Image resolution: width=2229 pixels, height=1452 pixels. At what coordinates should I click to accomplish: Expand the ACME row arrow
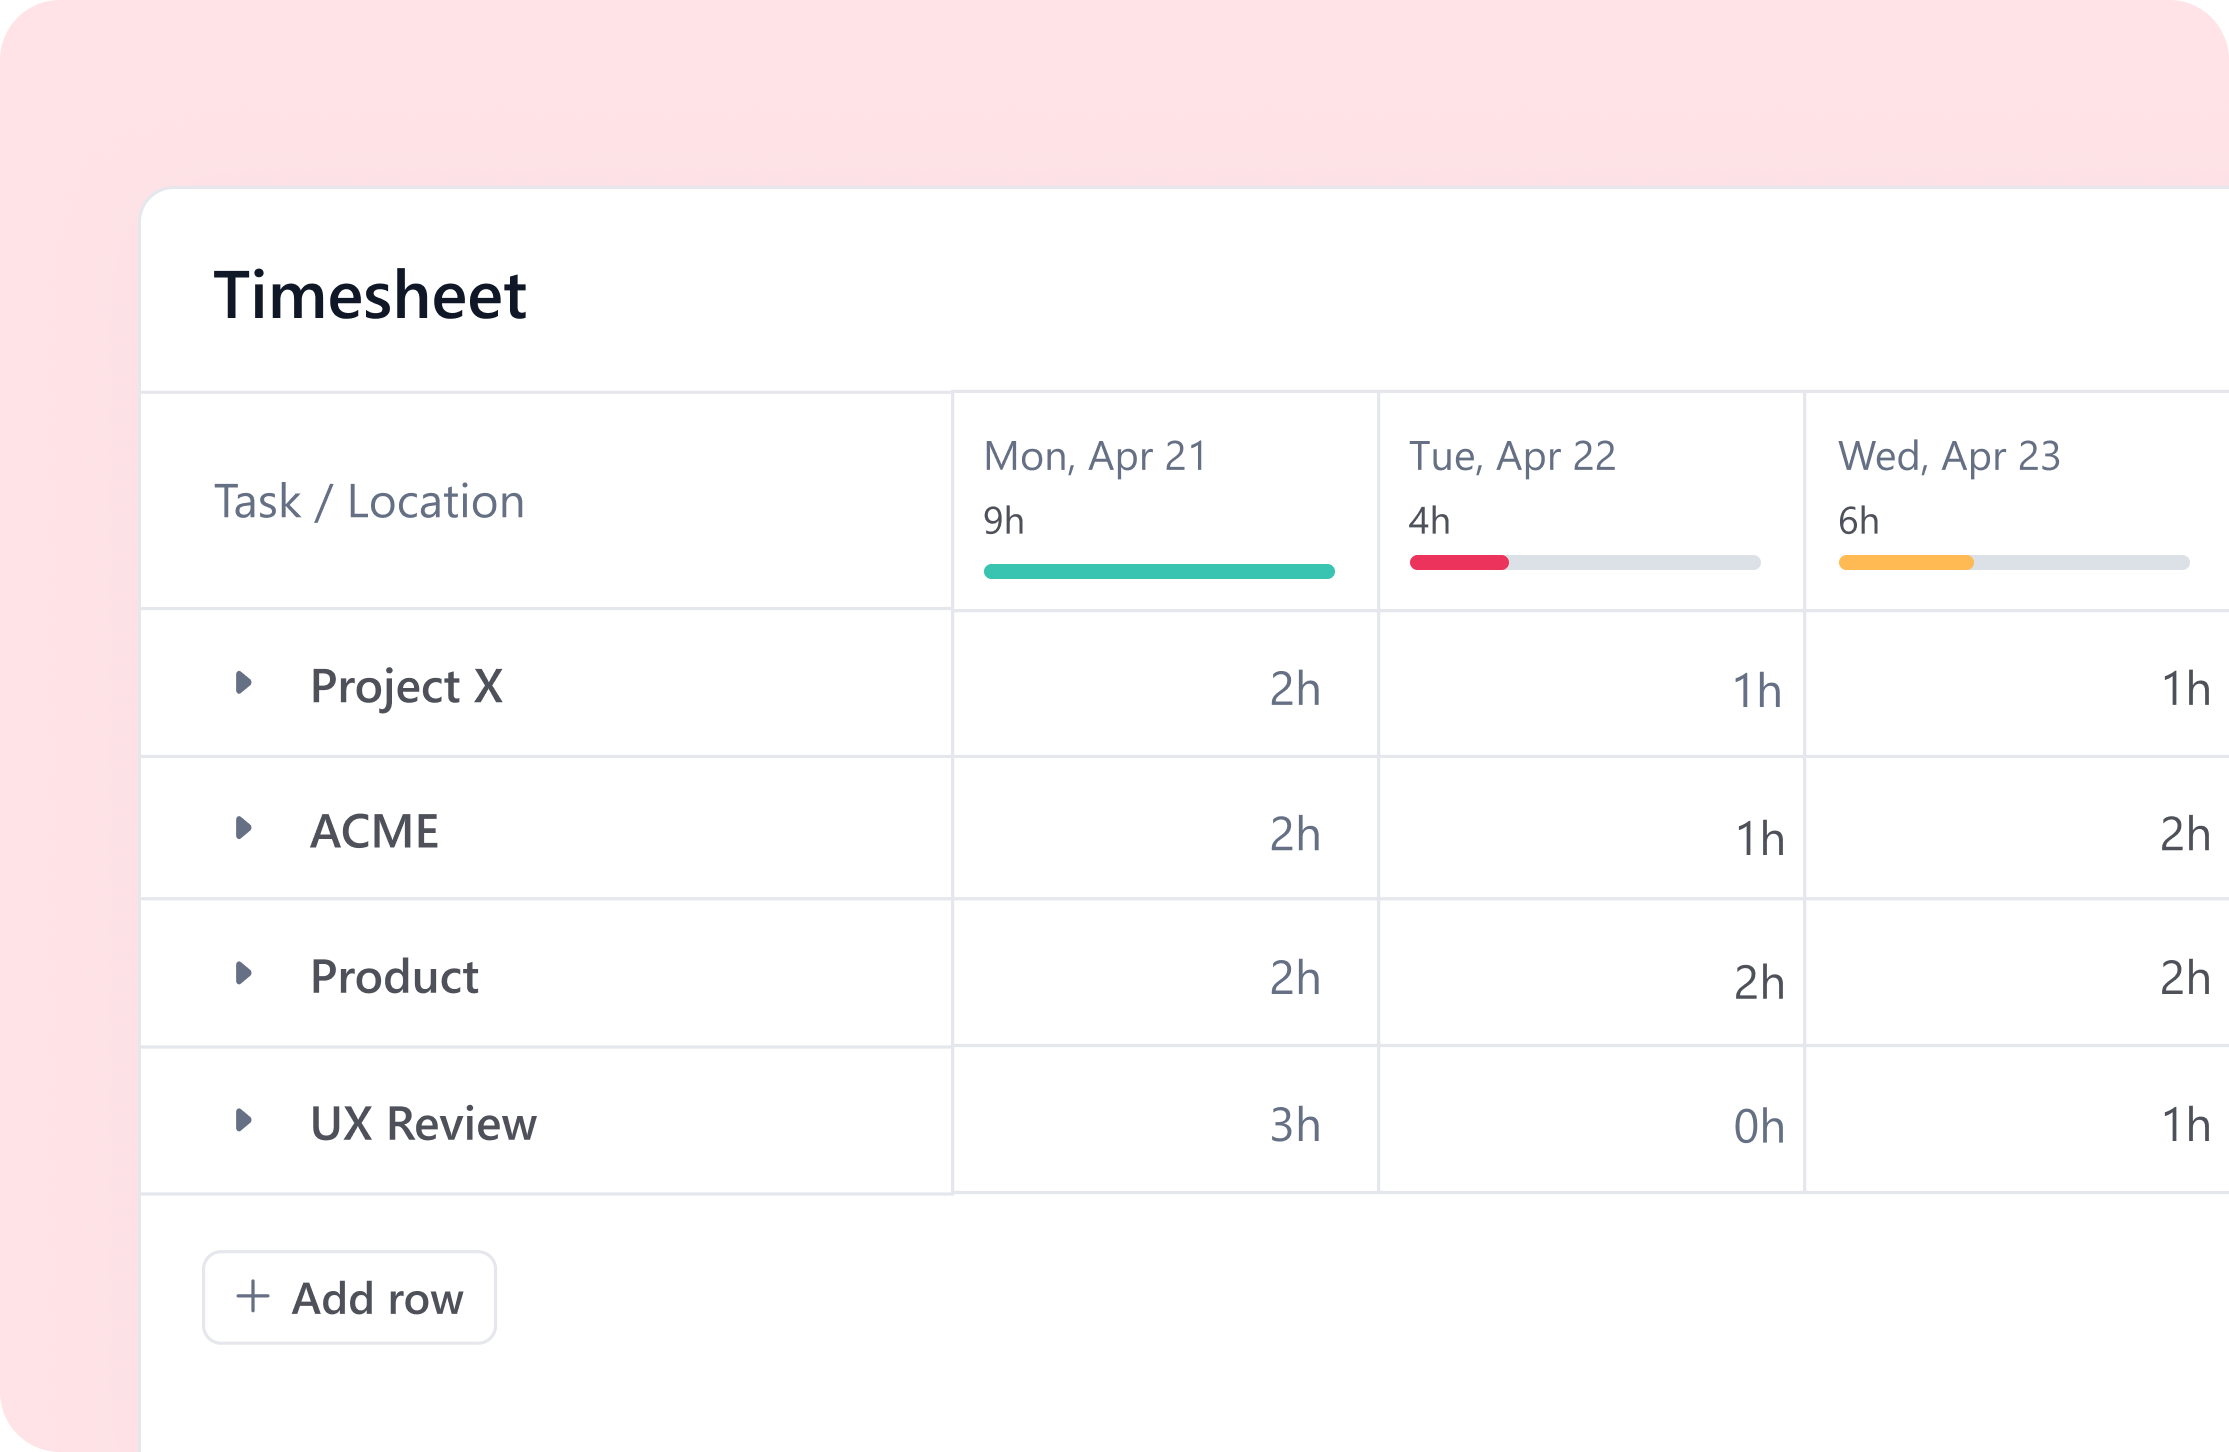(243, 829)
